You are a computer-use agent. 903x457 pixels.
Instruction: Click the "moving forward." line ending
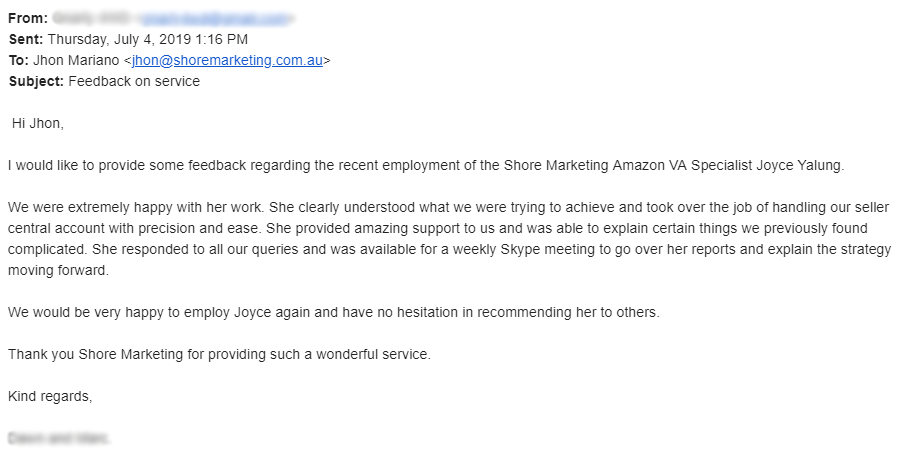[x=58, y=270]
